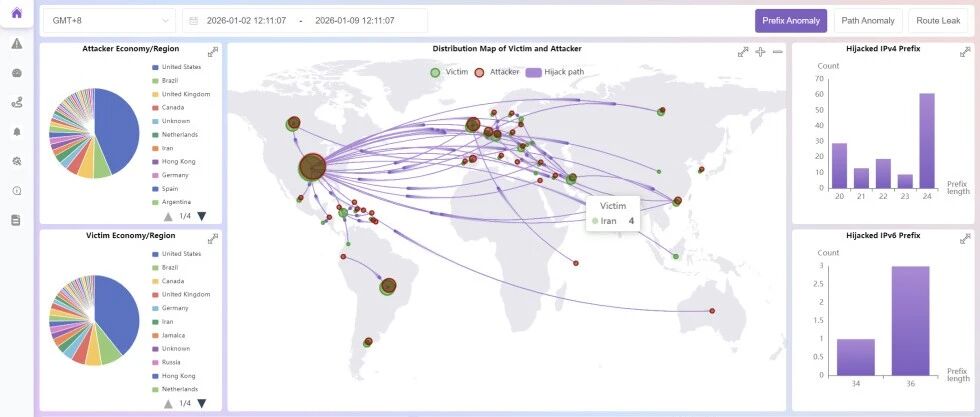Switch to Route Leak tab
This screenshot has width=980, height=417.
938,21
